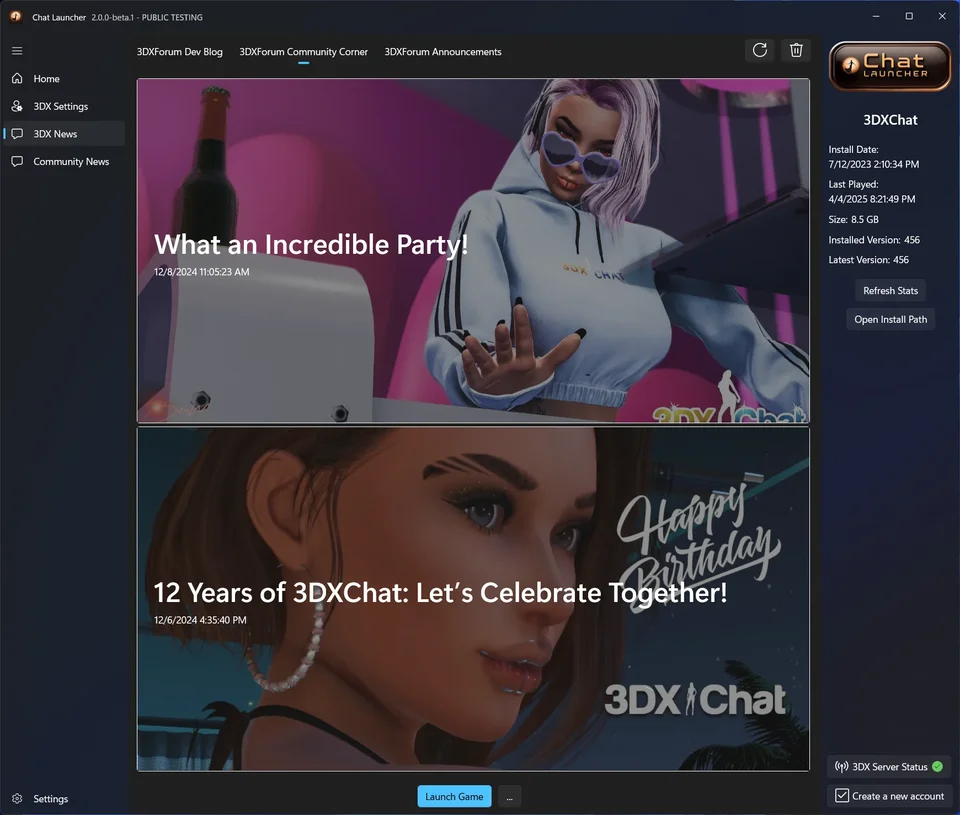Click the 3DX Settings gear-person icon

click(x=17, y=106)
